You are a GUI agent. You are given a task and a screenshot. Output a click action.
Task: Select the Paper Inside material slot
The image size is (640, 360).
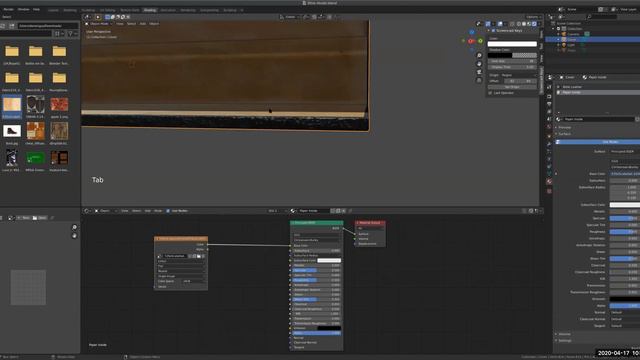coord(597,93)
